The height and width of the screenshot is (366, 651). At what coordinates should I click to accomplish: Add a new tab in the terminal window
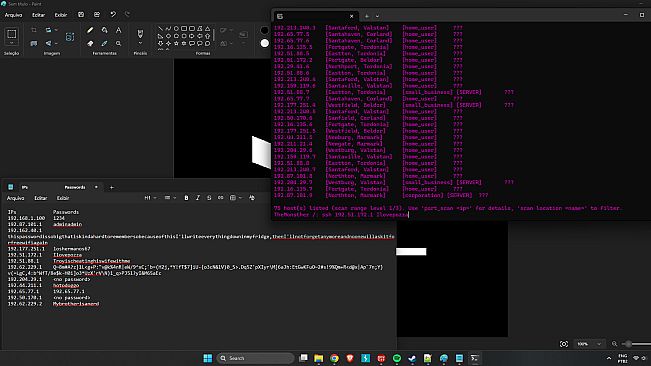point(367,16)
